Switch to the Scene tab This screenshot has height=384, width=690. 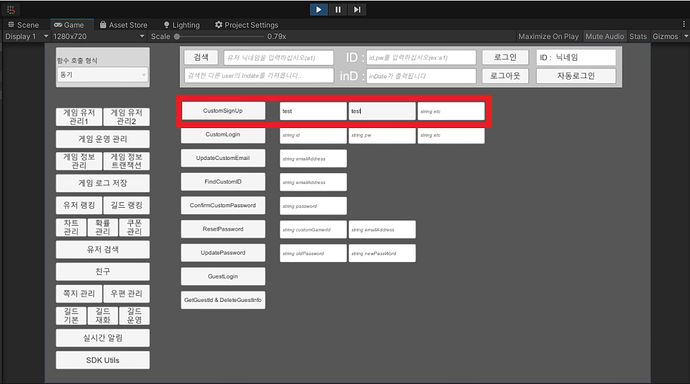[x=23, y=25]
